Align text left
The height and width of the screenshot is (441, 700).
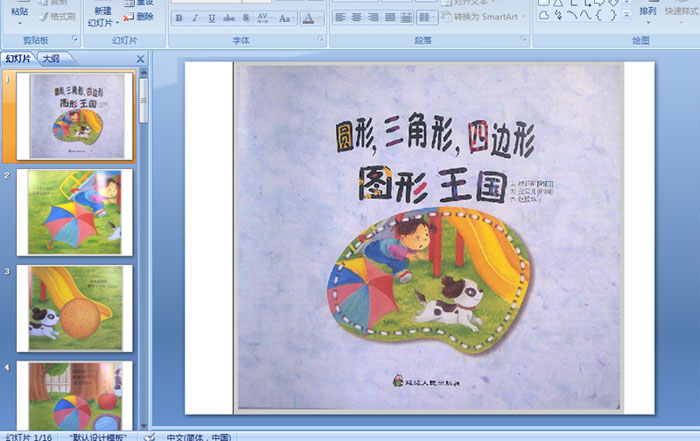(x=340, y=17)
